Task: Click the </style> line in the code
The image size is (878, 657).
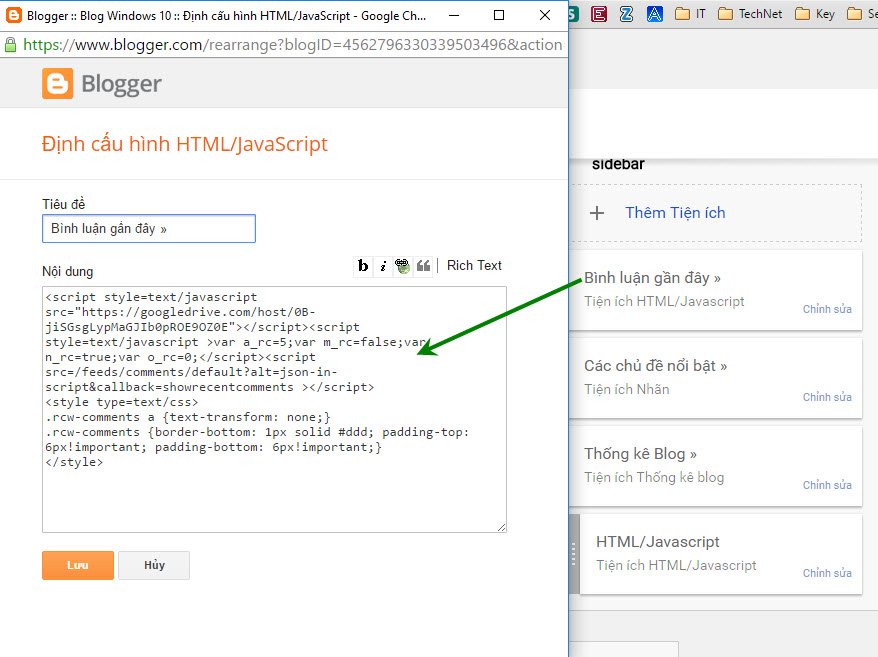Action: point(74,462)
